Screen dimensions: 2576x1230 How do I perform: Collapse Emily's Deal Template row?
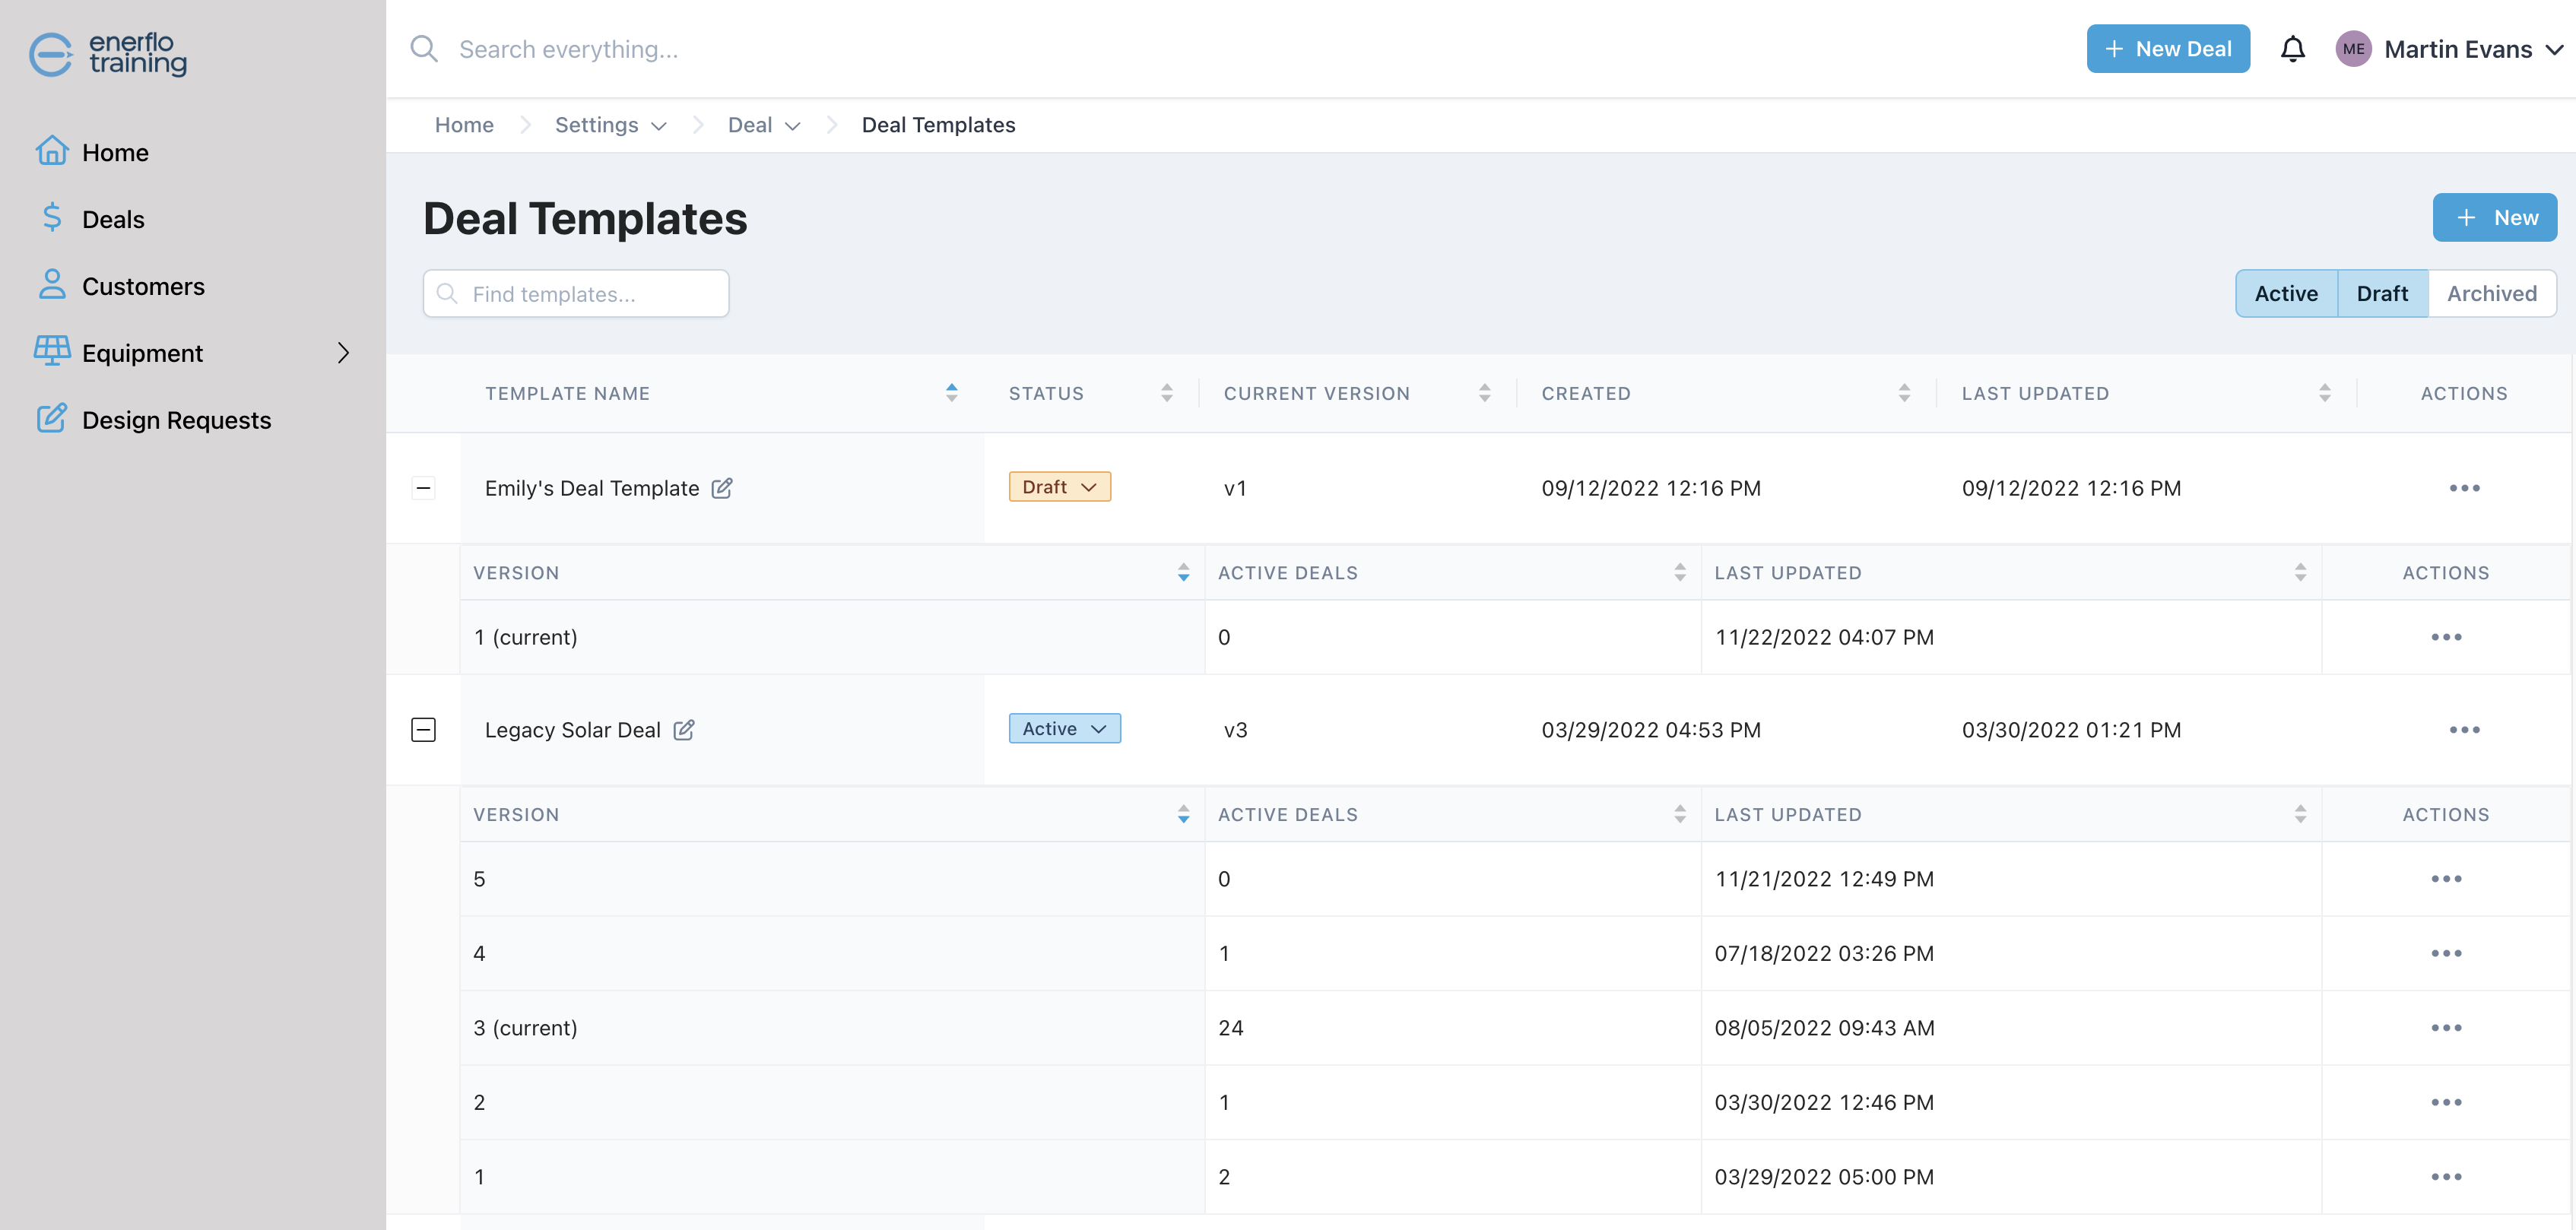[x=423, y=488]
